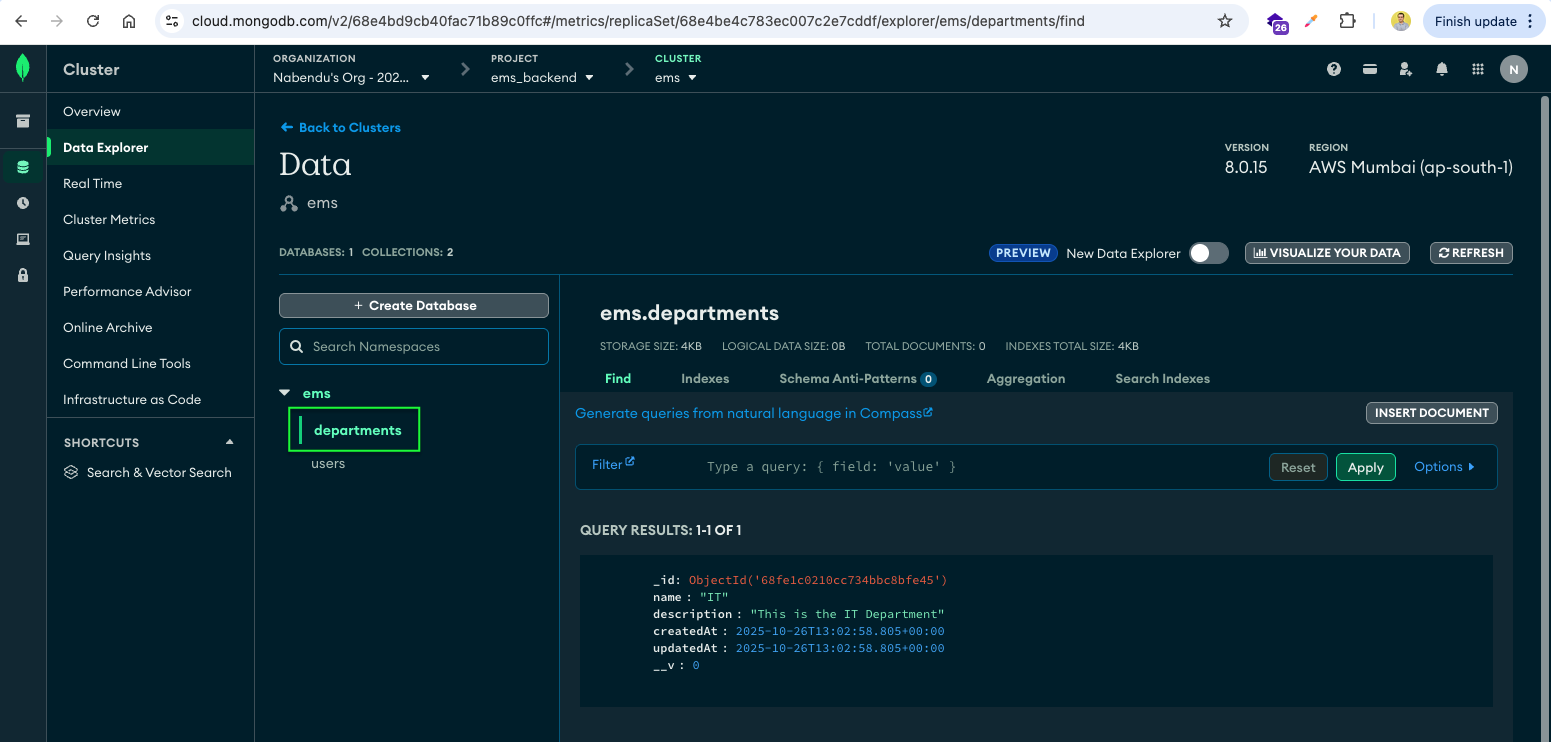Screen dimensions: 1551x742
Task: Open the Chrome profile avatar
Action: tap(1401, 21)
